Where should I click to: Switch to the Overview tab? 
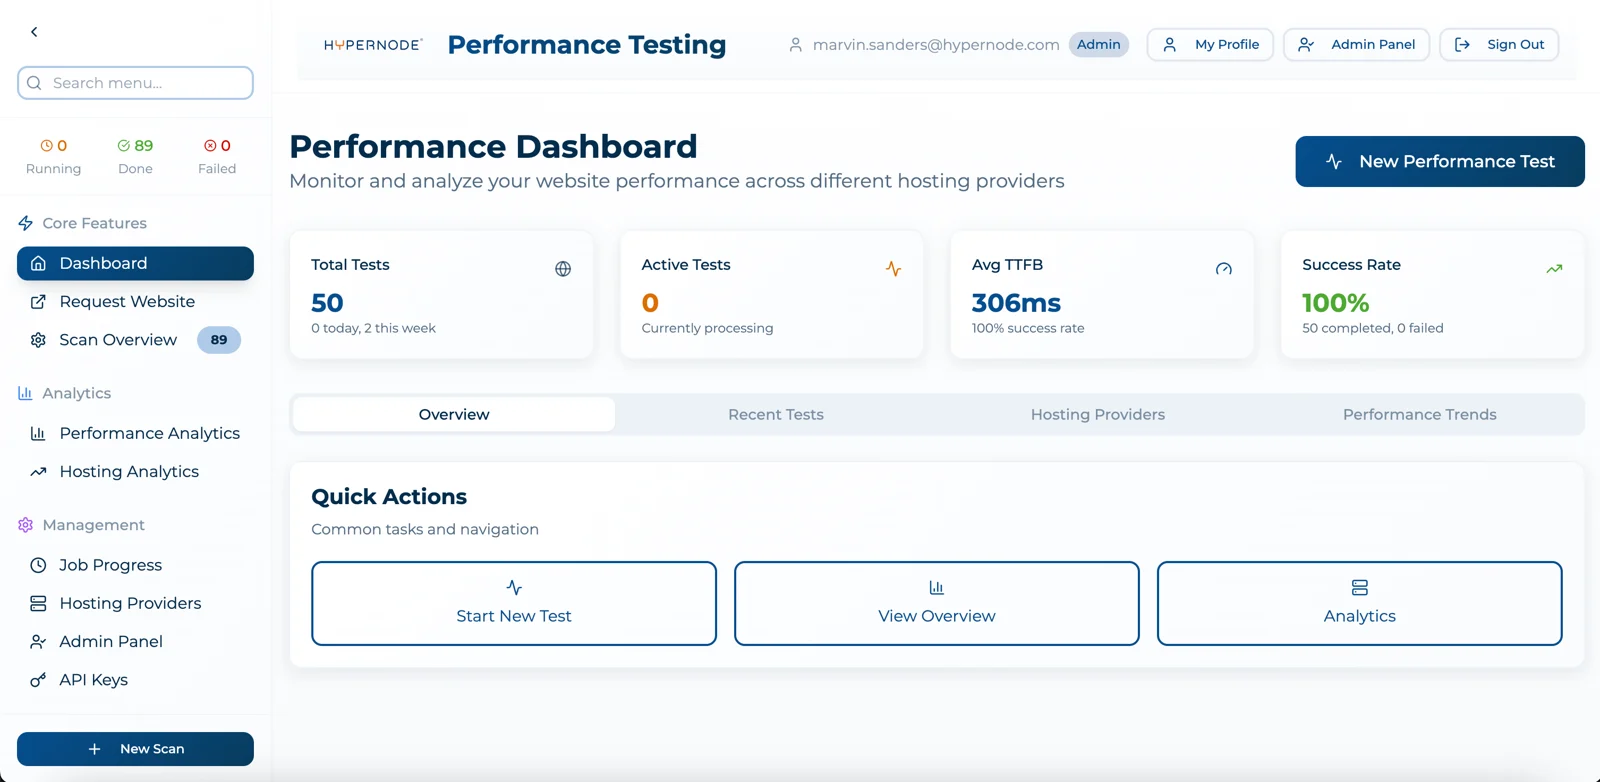(x=454, y=414)
